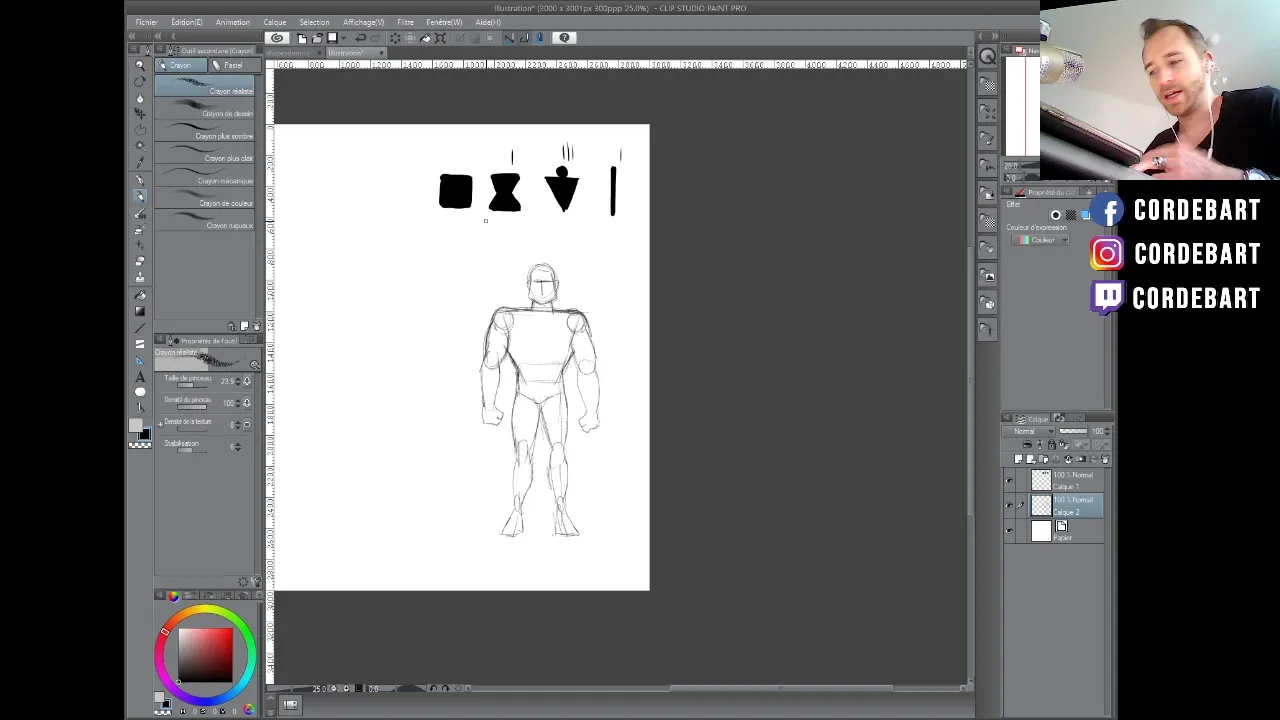
Task: Toggle visibility of Calque 2 layer
Action: [1009, 506]
